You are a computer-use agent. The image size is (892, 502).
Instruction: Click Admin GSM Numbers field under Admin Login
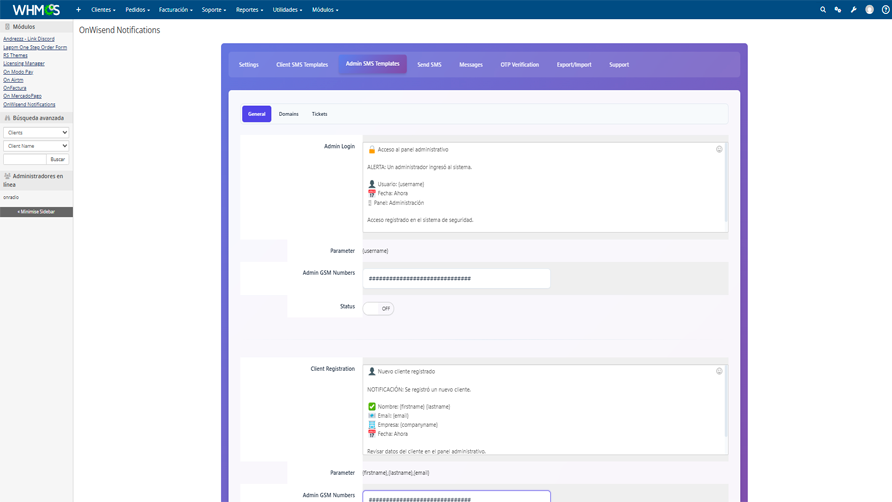456,278
